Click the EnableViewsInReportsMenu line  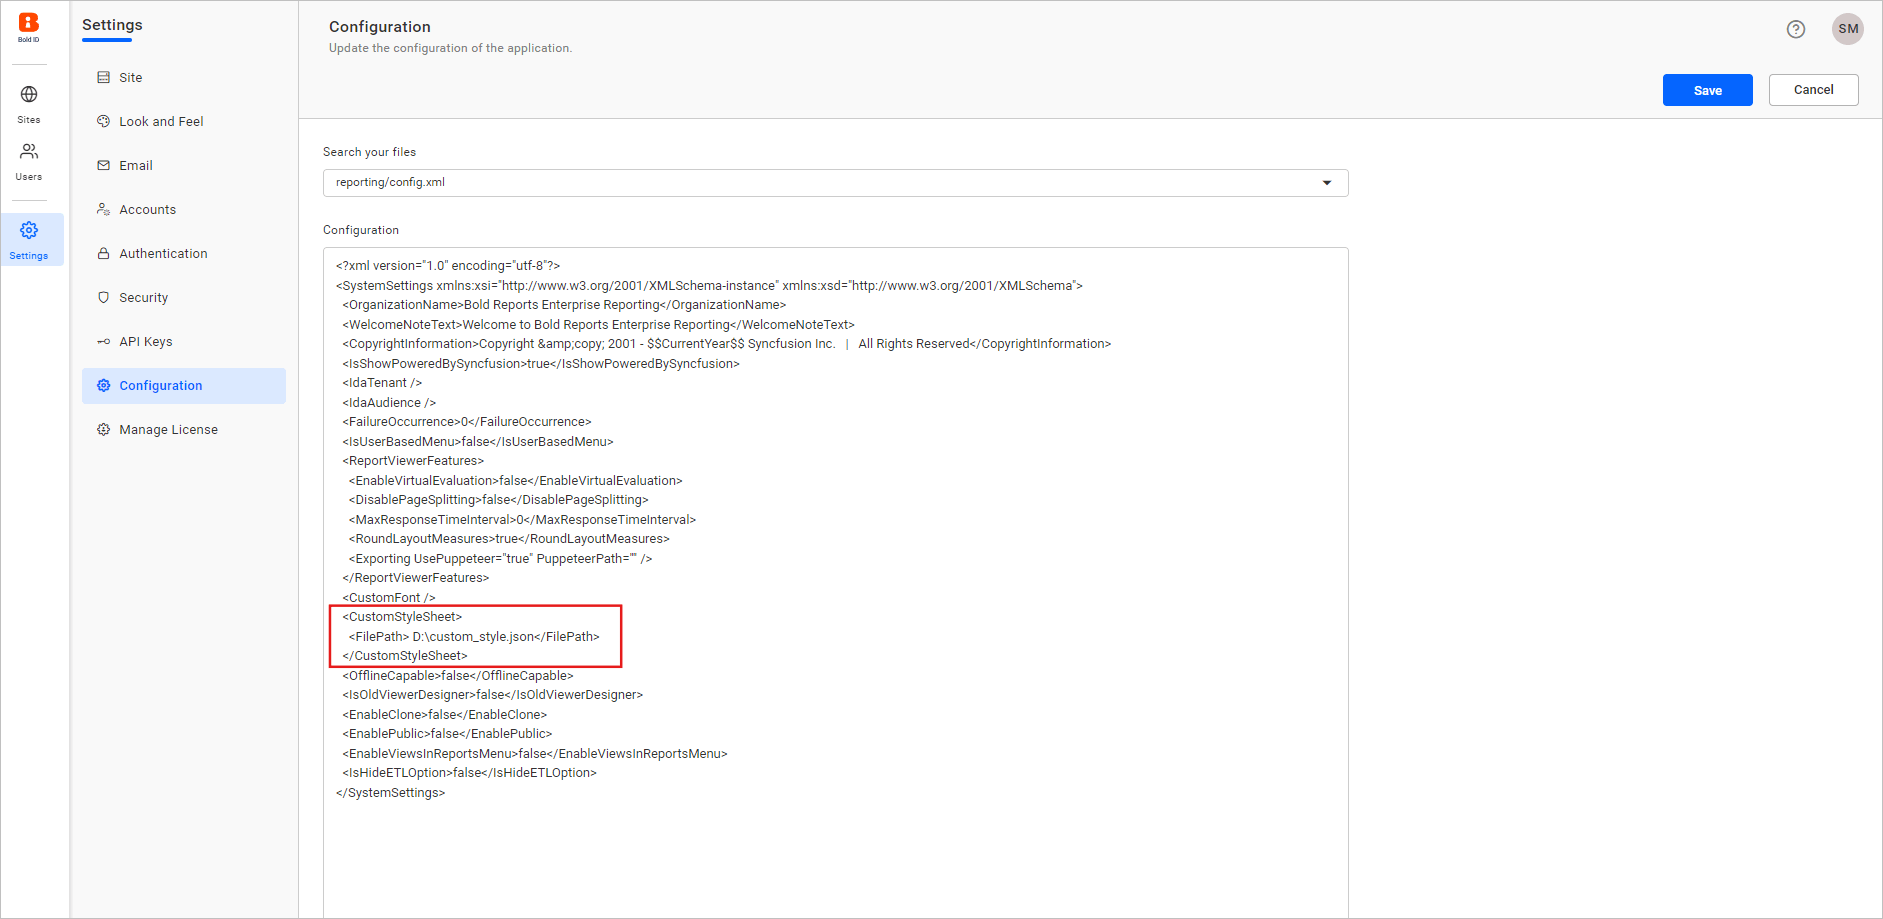535,754
